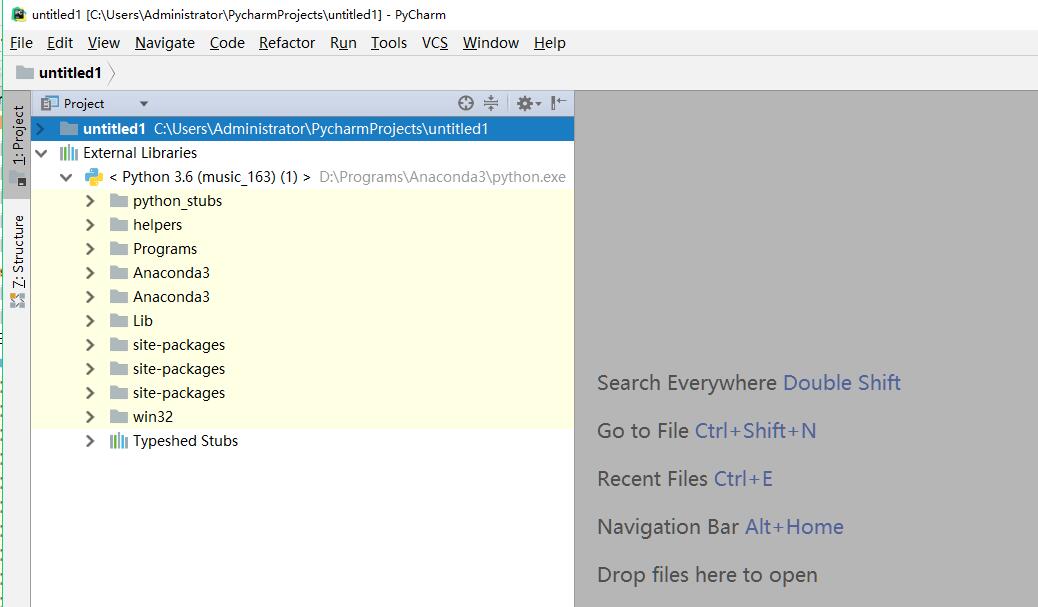The height and width of the screenshot is (607, 1038).
Task: Click the python_stubs folder icon
Action: [118, 201]
